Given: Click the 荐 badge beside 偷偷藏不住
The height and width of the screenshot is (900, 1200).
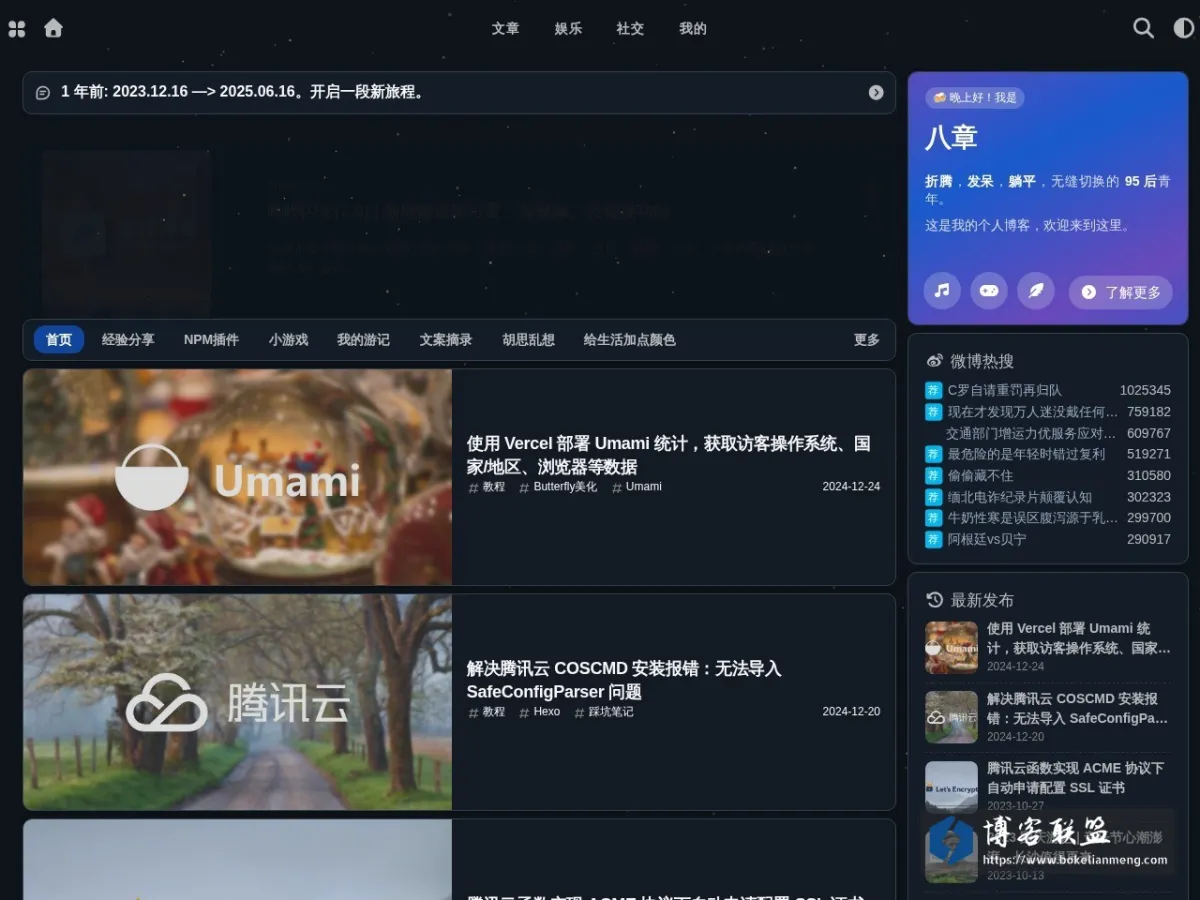Looking at the screenshot, I should (x=934, y=475).
